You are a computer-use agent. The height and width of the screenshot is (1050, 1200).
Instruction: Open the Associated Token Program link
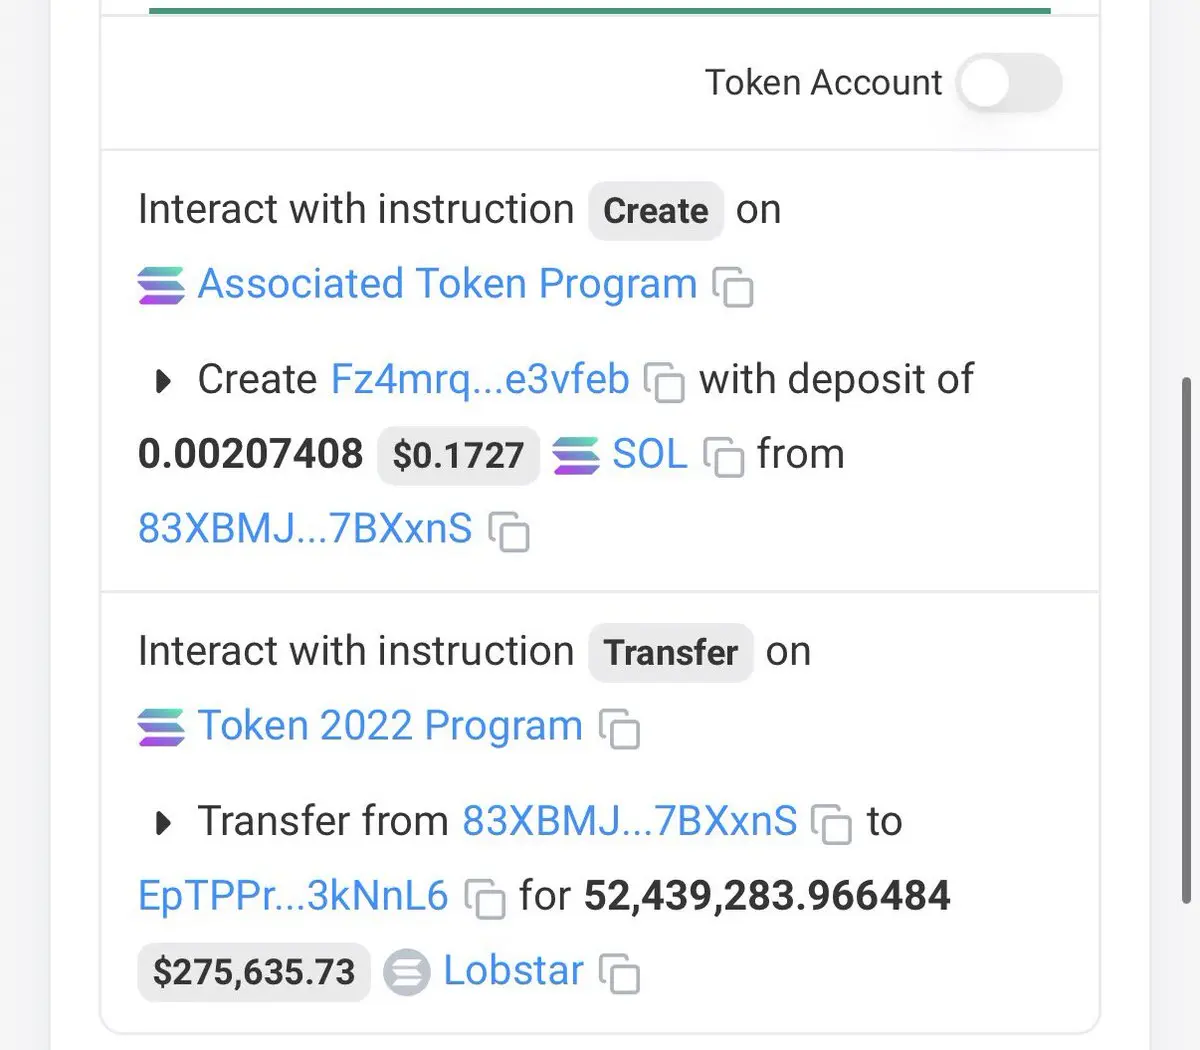click(x=446, y=284)
